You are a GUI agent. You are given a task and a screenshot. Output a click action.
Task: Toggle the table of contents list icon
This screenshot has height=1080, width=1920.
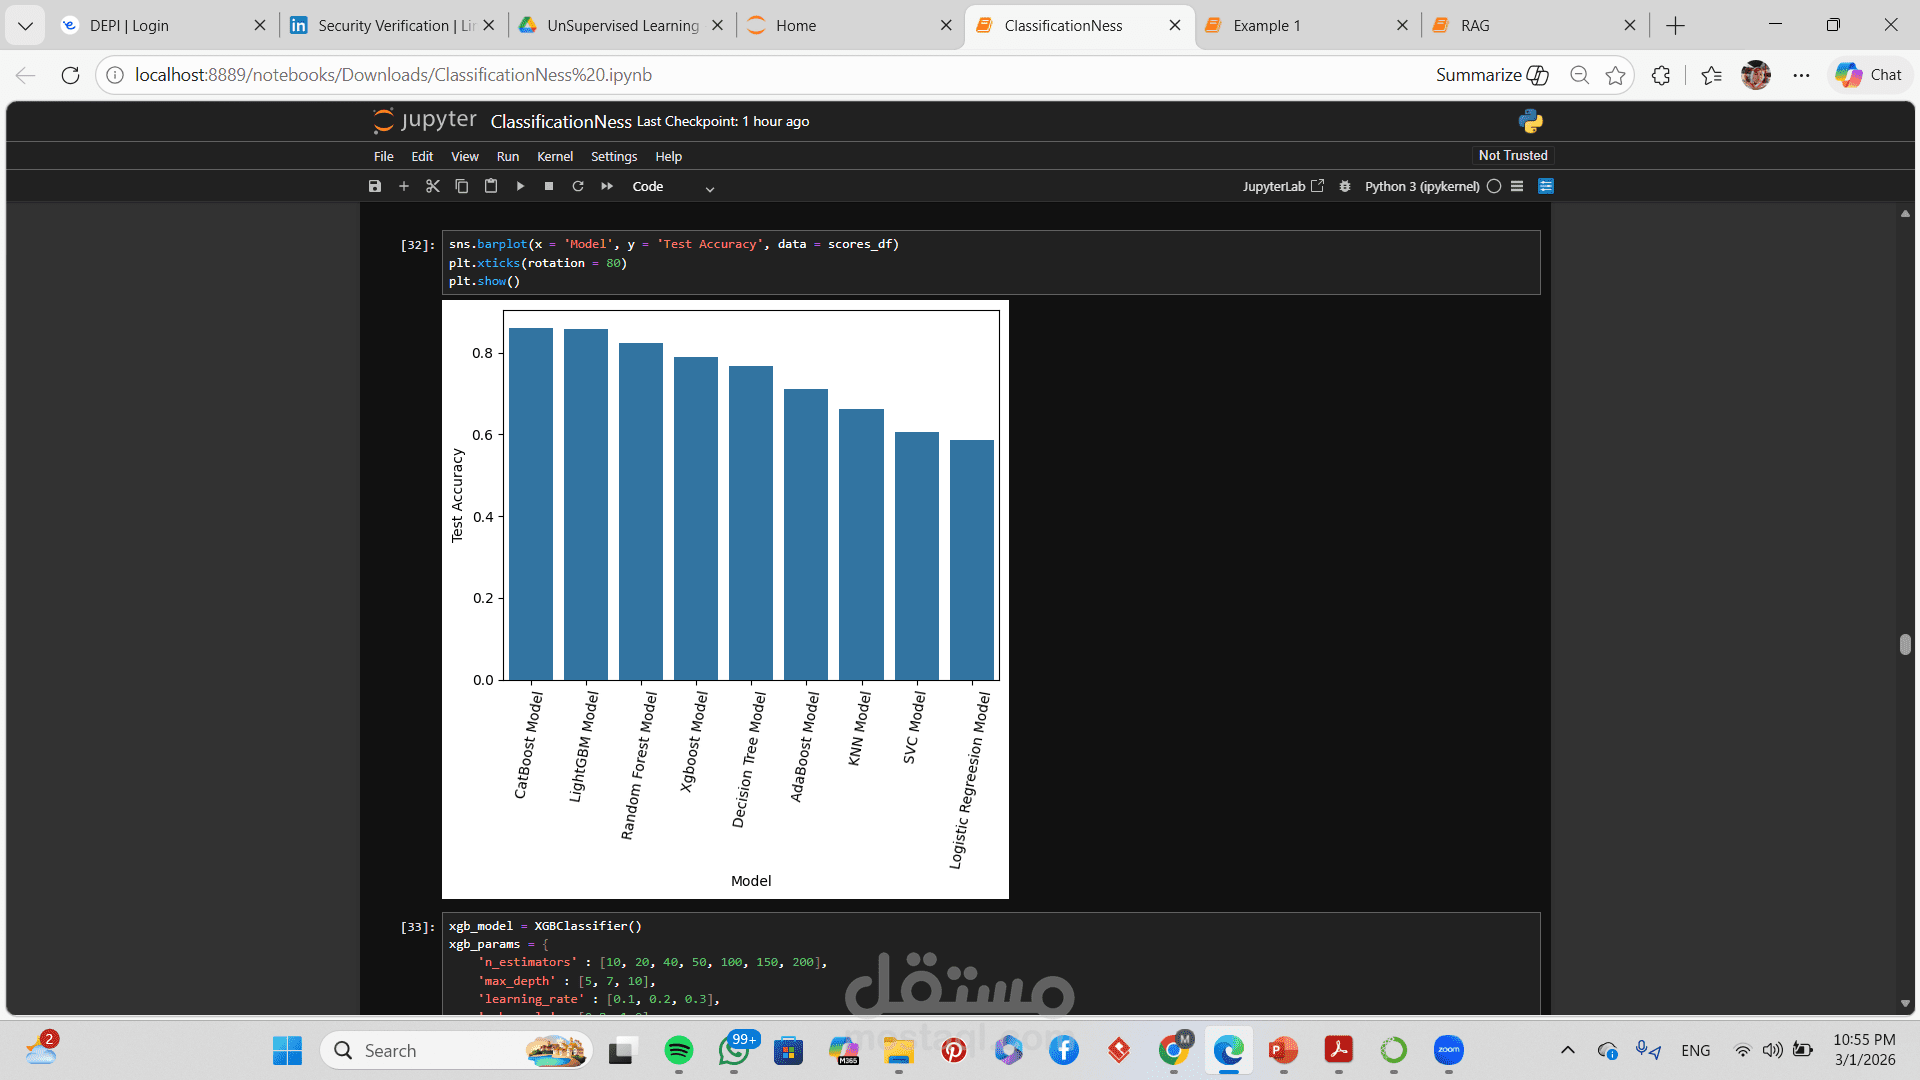pos(1517,186)
